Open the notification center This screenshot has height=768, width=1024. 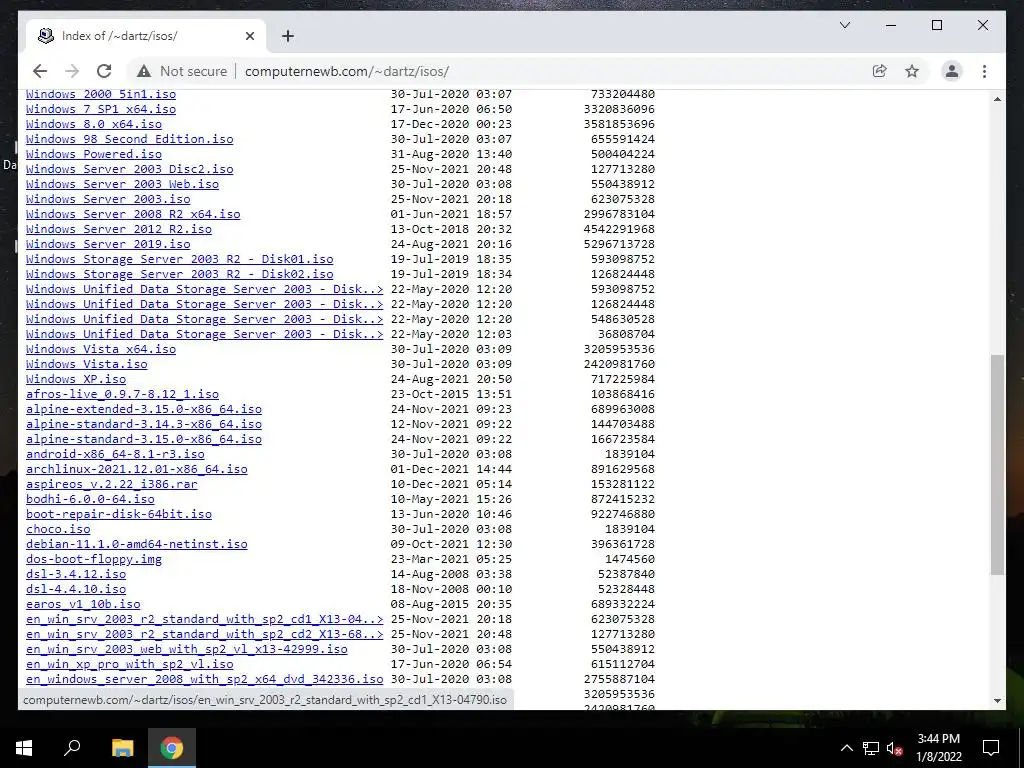(x=991, y=748)
